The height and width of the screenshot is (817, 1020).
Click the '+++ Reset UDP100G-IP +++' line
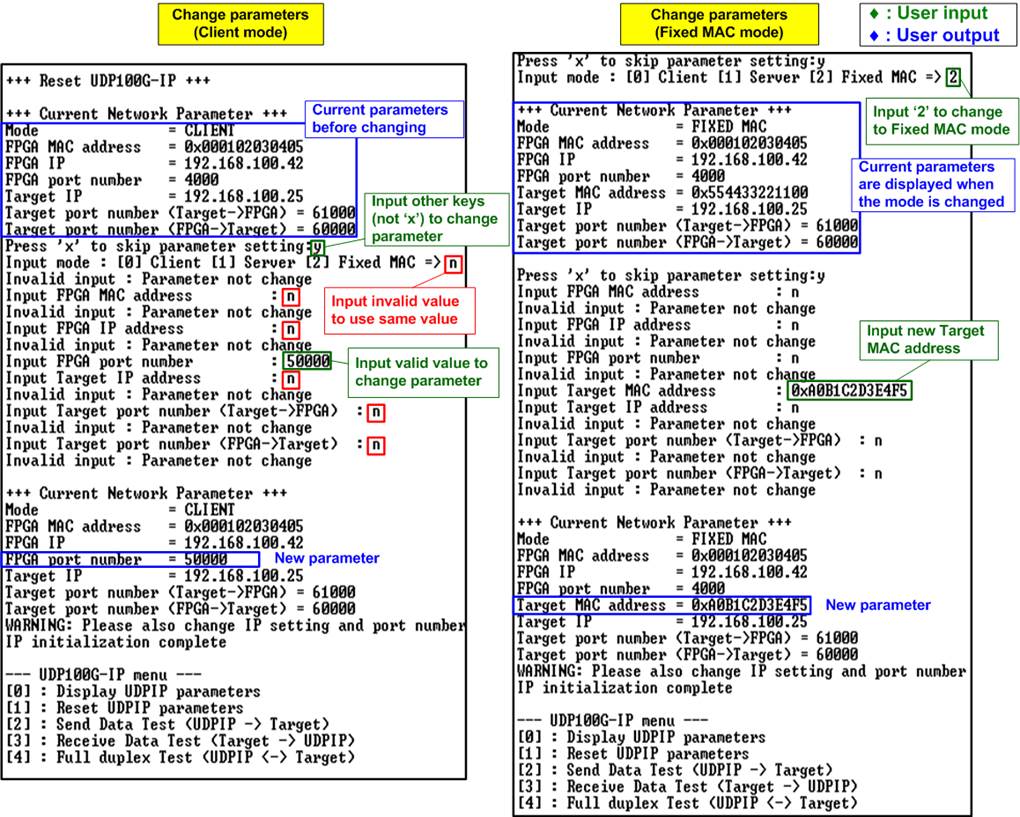pyautogui.click(x=108, y=81)
